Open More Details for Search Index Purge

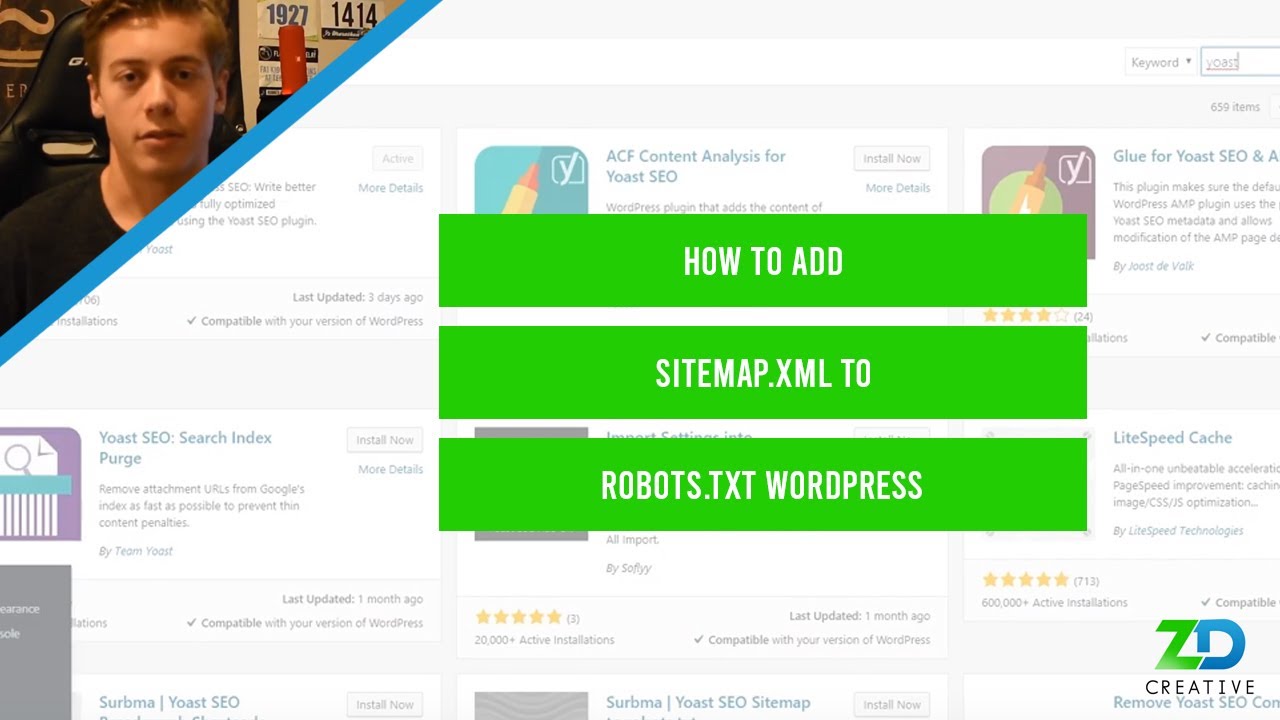click(391, 469)
